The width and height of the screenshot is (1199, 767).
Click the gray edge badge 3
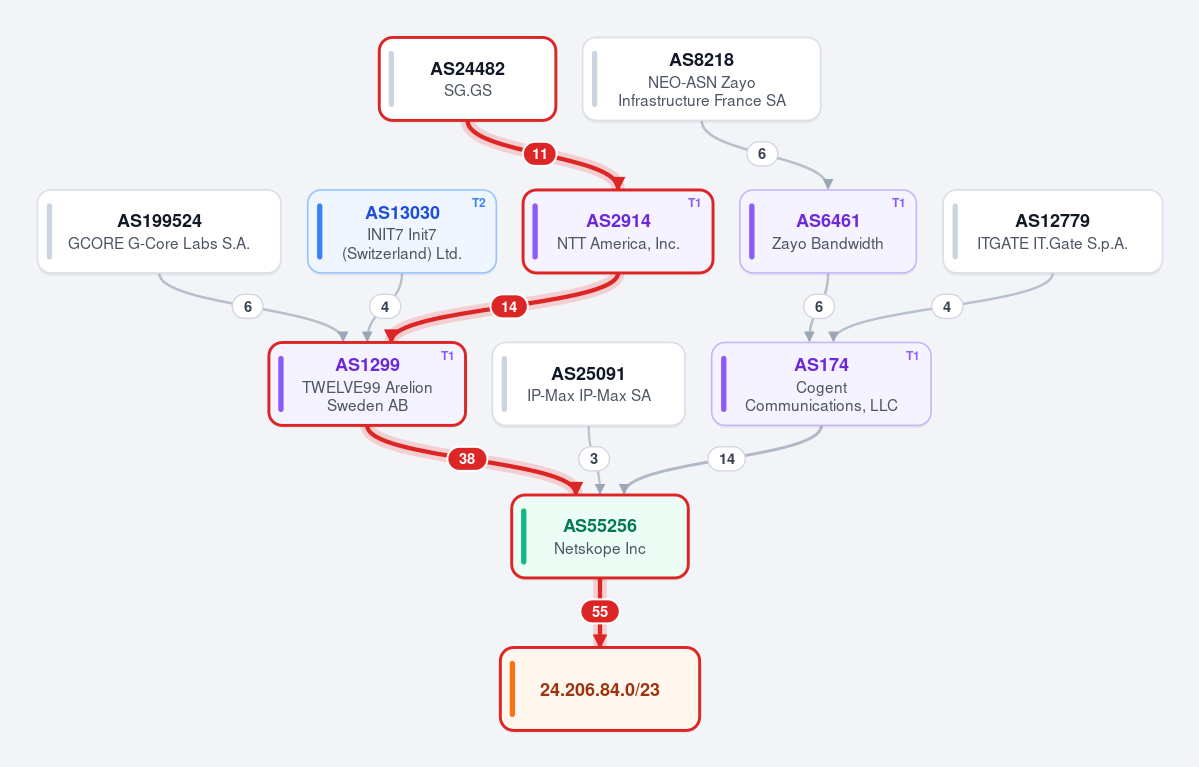pos(594,459)
